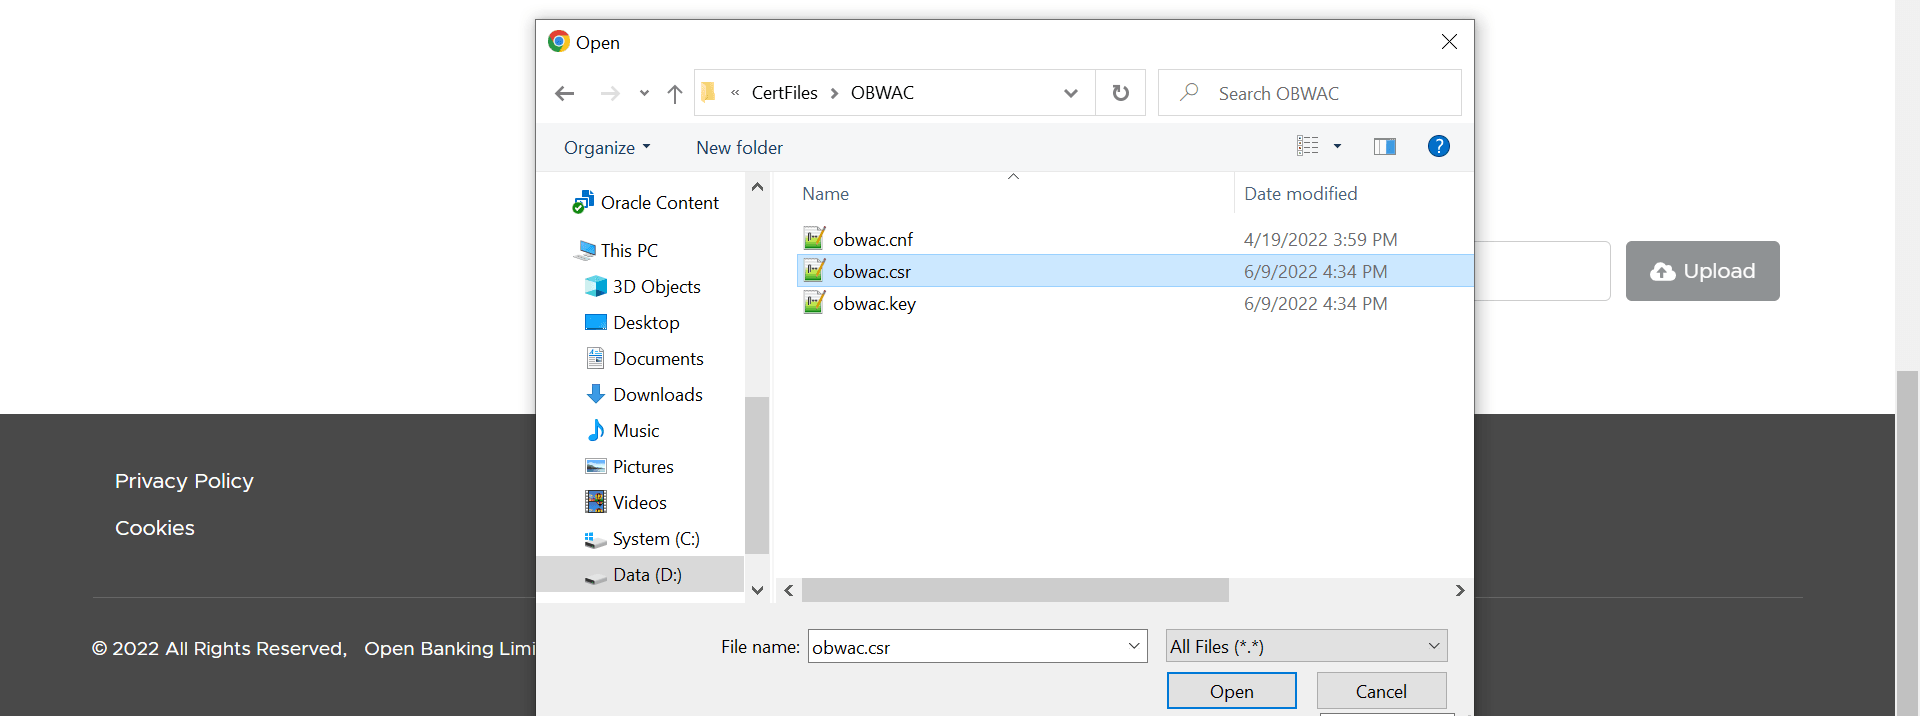Screen dimensions: 1920x716
Task: Click the Videos film icon
Action: click(x=596, y=502)
